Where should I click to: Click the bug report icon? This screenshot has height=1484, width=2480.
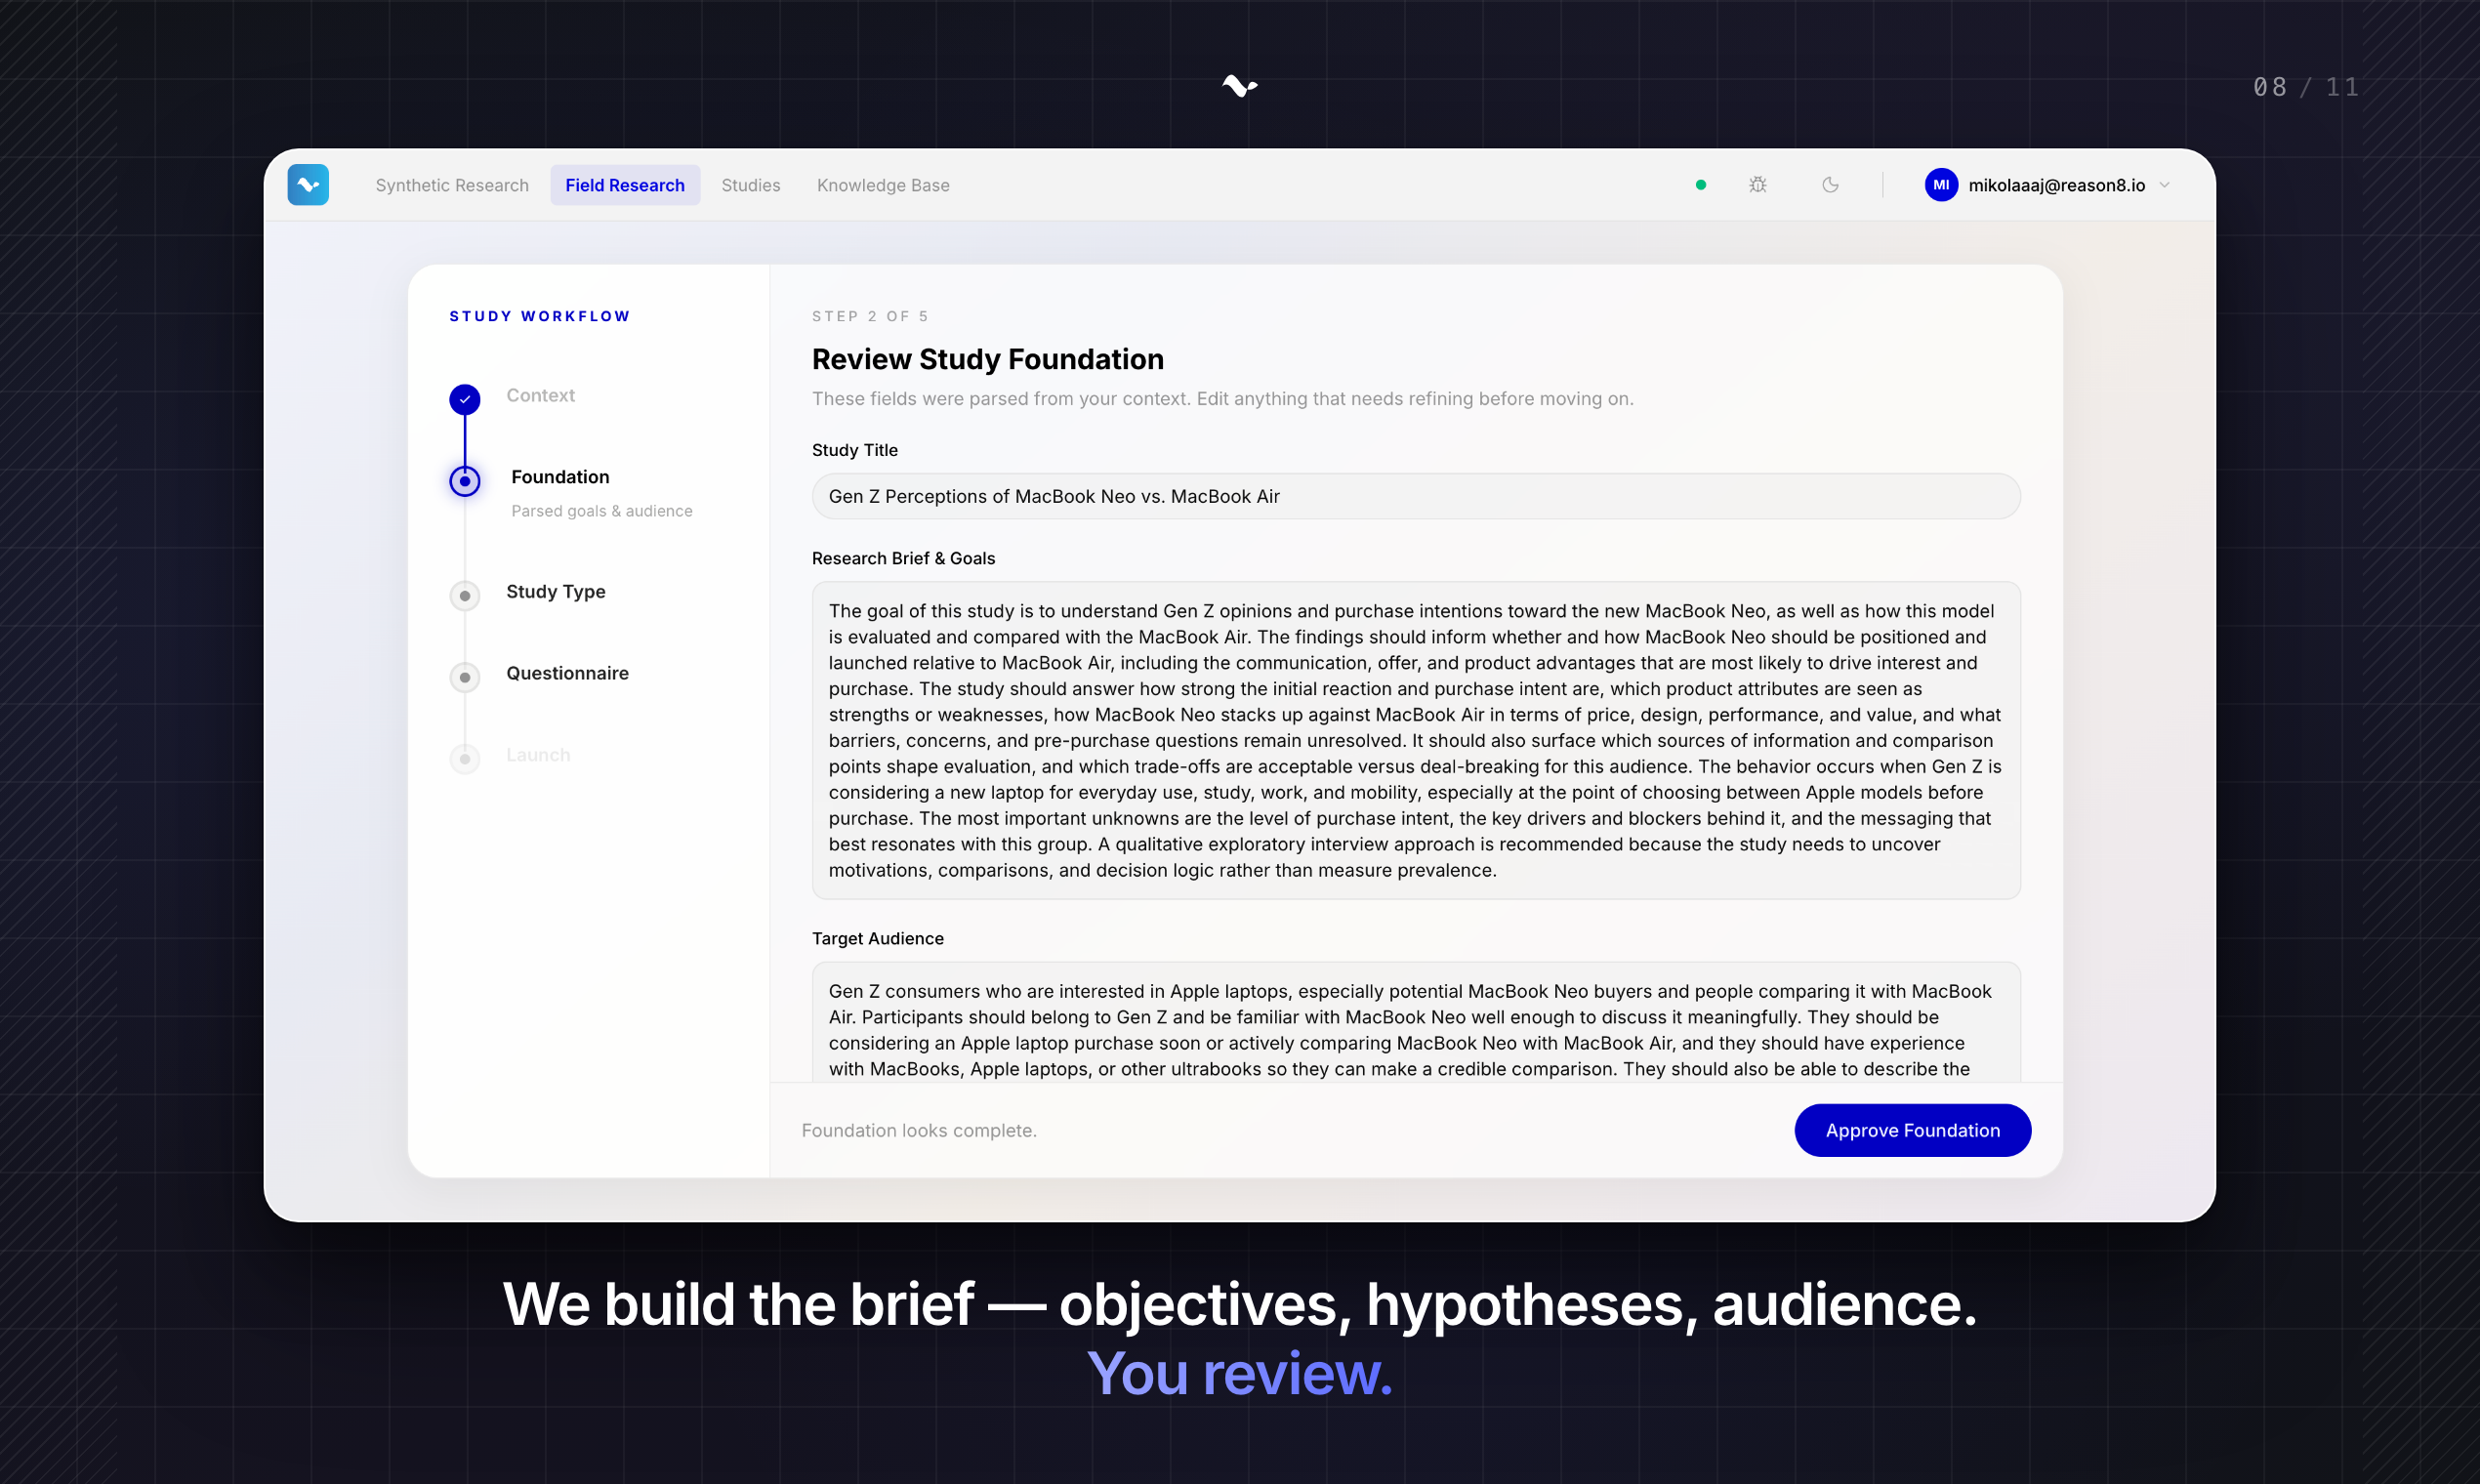coord(1757,185)
